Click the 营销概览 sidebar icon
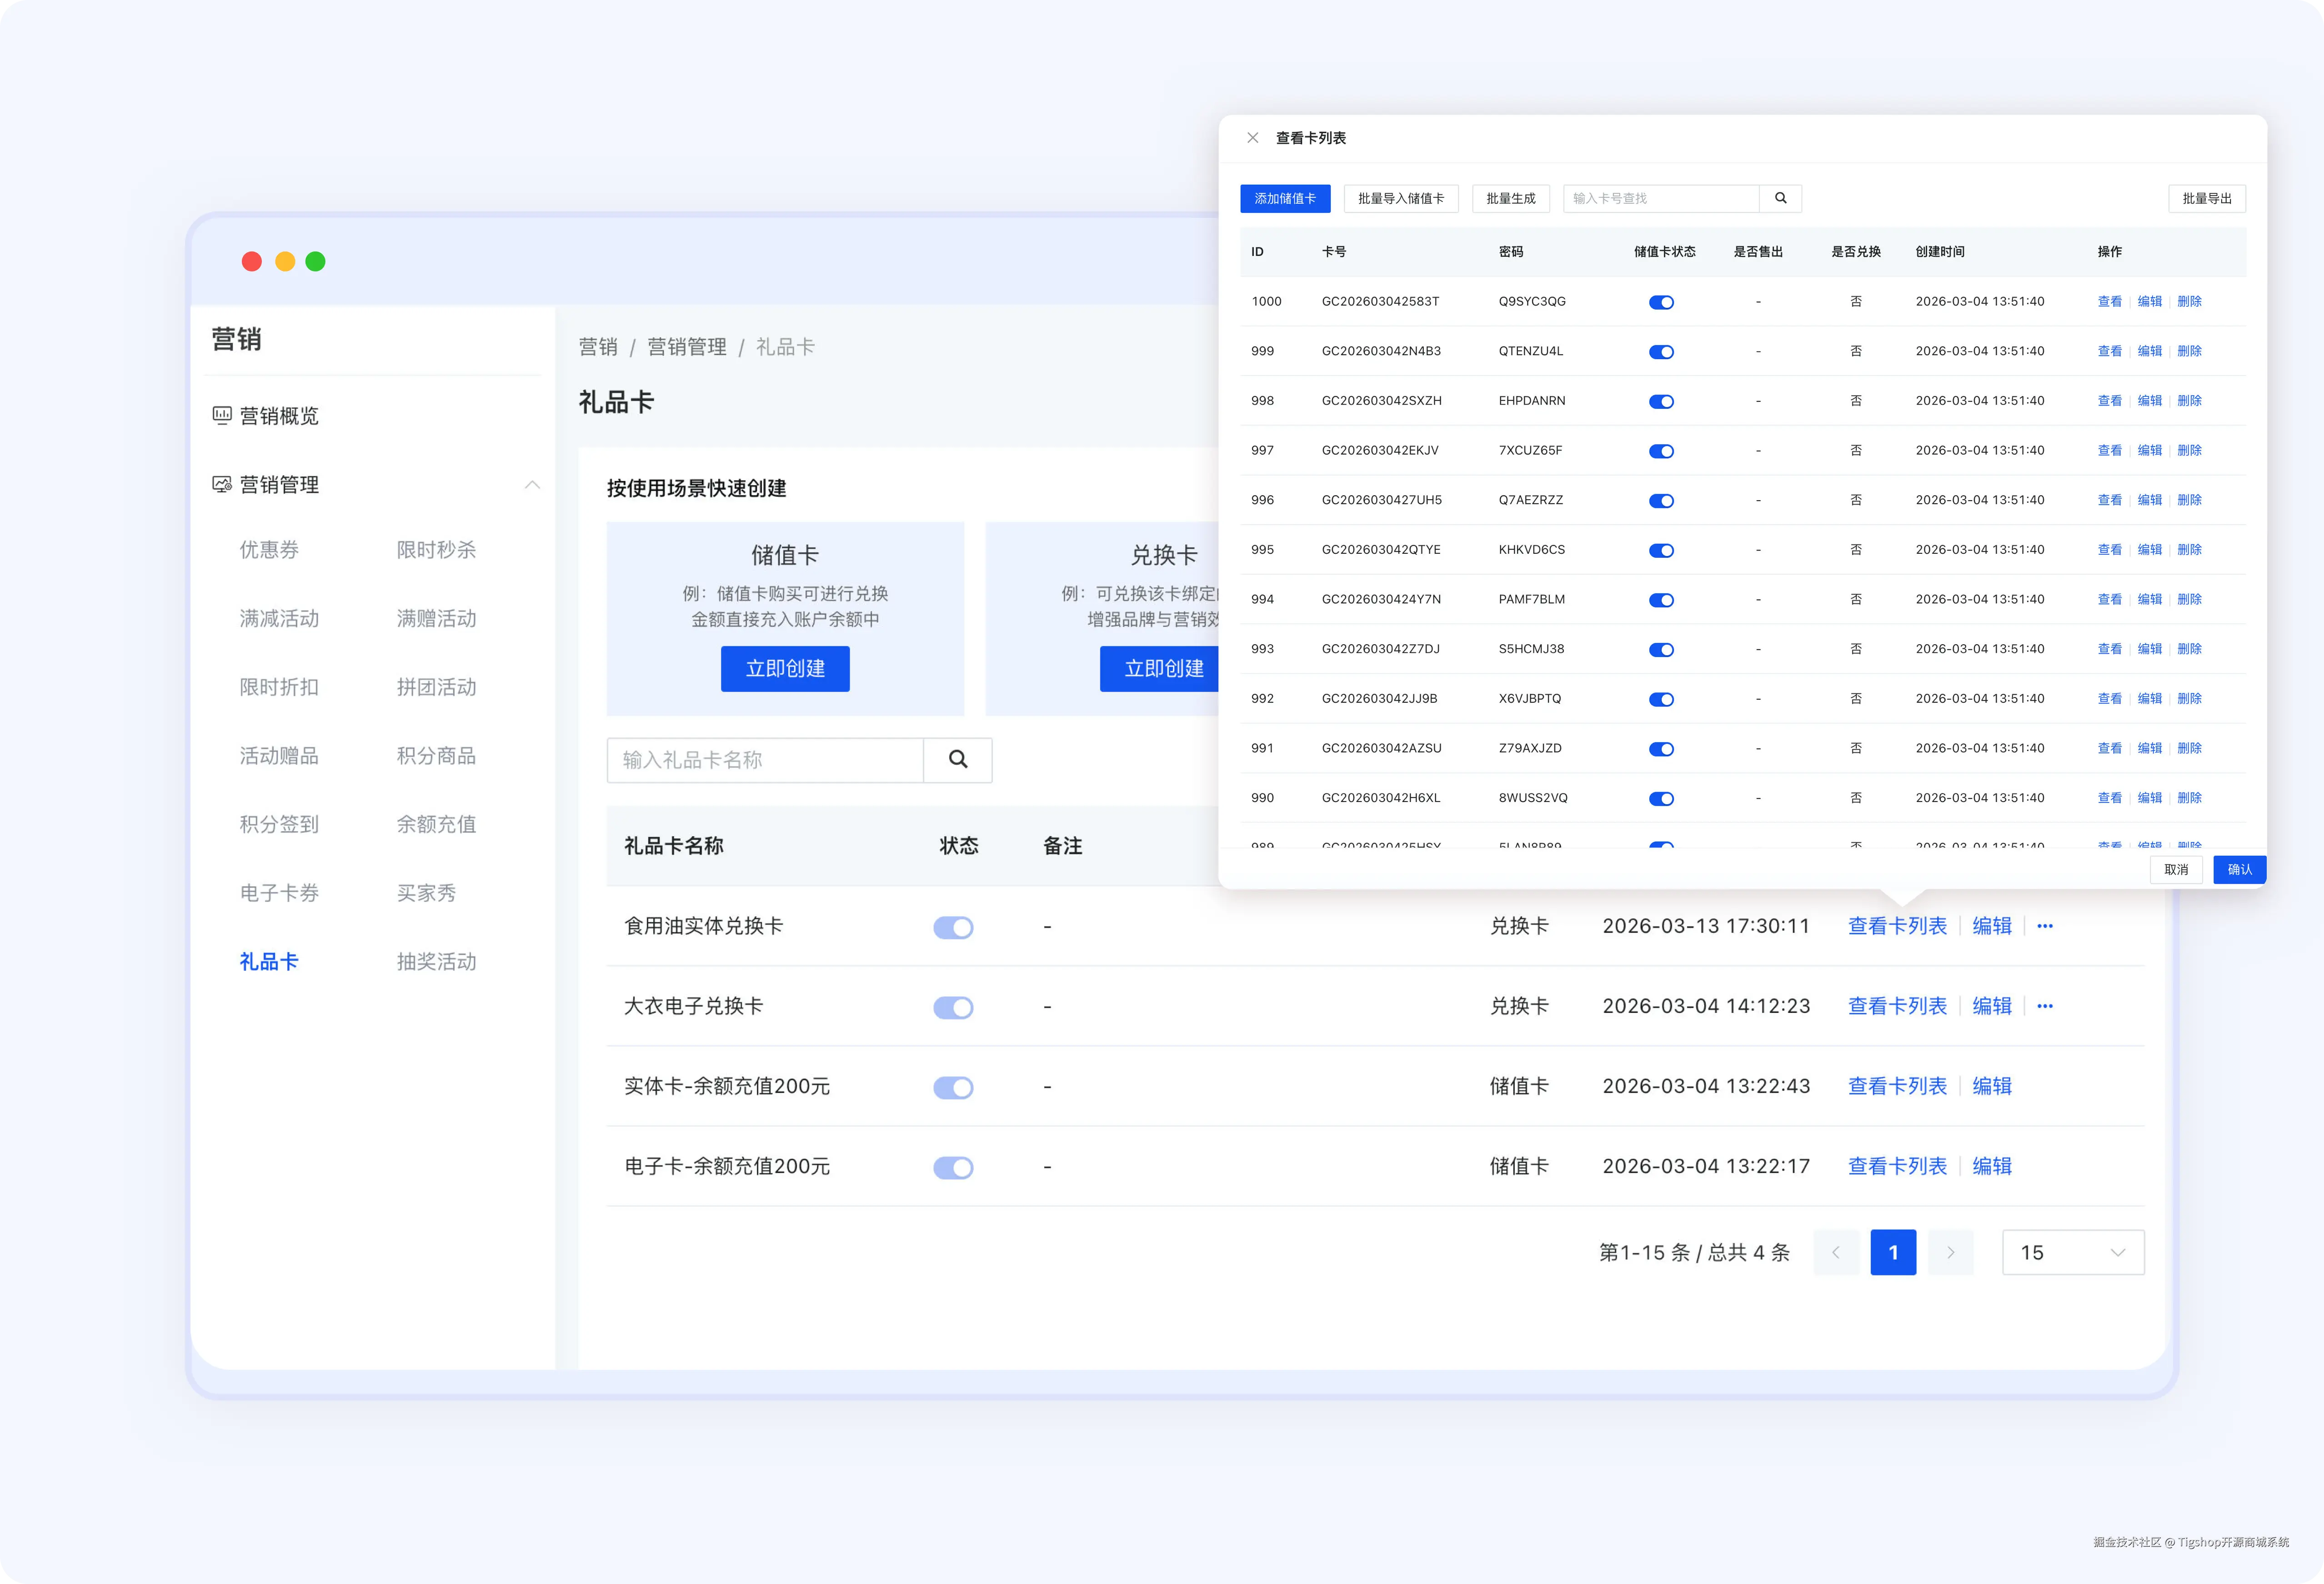The height and width of the screenshot is (1584, 2324). [222, 415]
